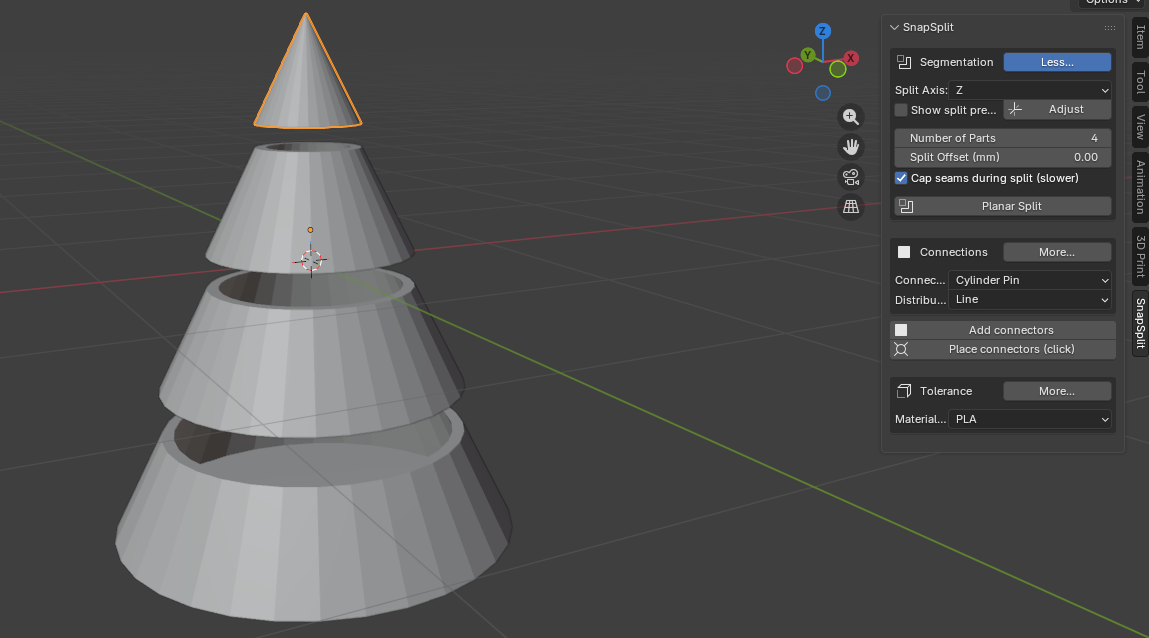This screenshot has width=1149, height=638.
Task: Click the zoom view magnifier icon
Action: click(x=850, y=117)
